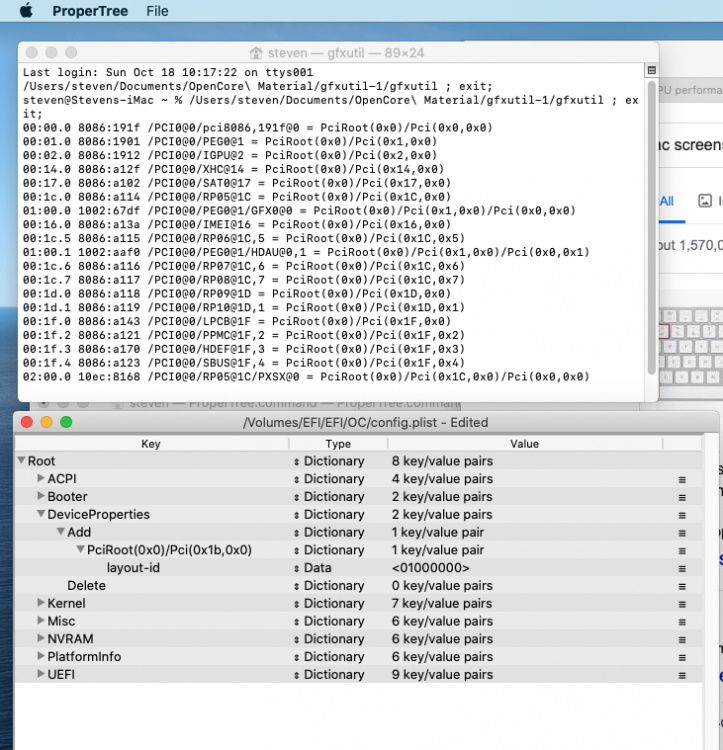Collapse the Root dictionary
This screenshot has height=750, width=723.
click(x=21, y=460)
